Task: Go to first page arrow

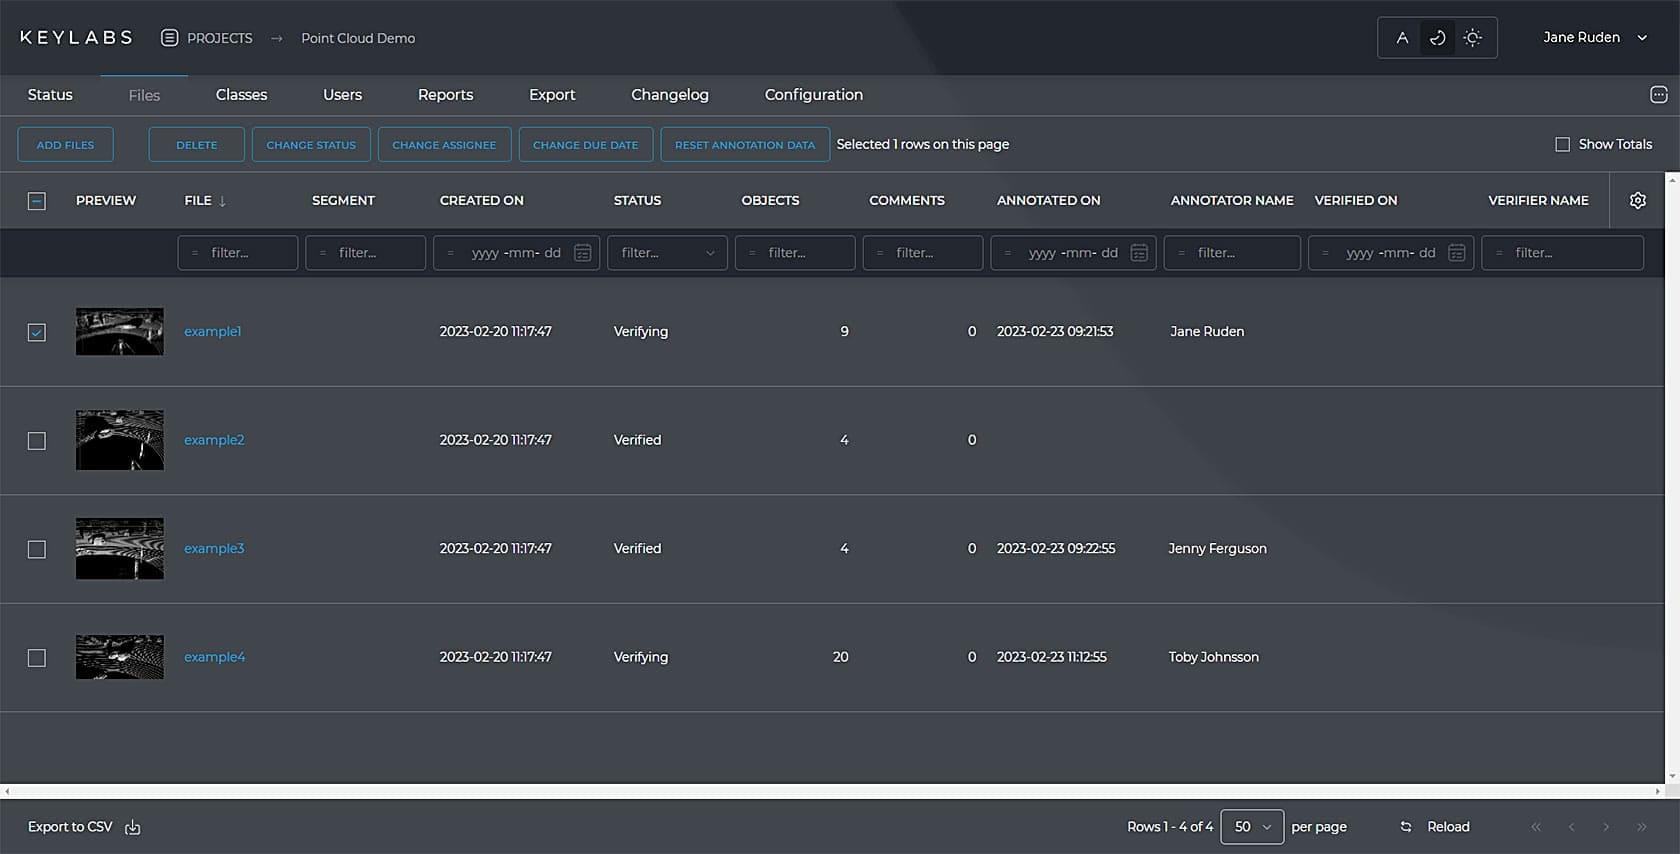Action: click(1536, 827)
